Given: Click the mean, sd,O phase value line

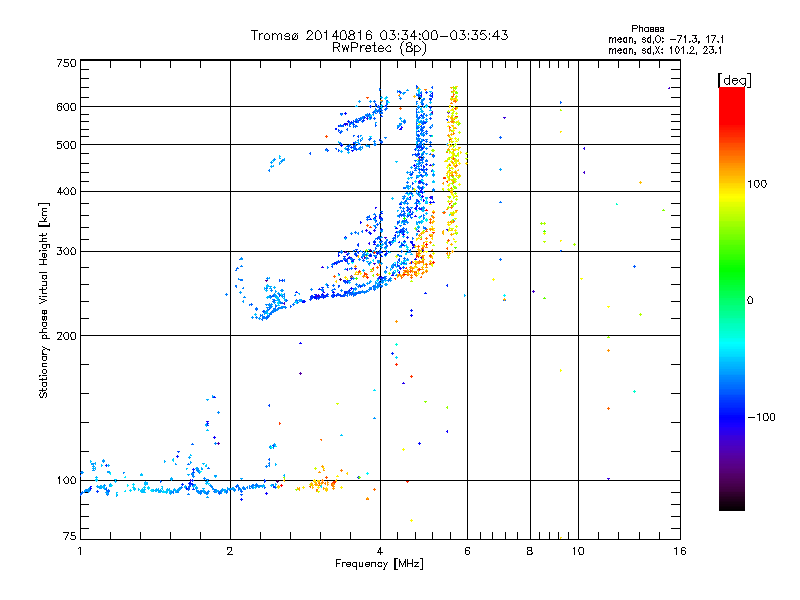Looking at the screenshot, I should (x=666, y=39).
